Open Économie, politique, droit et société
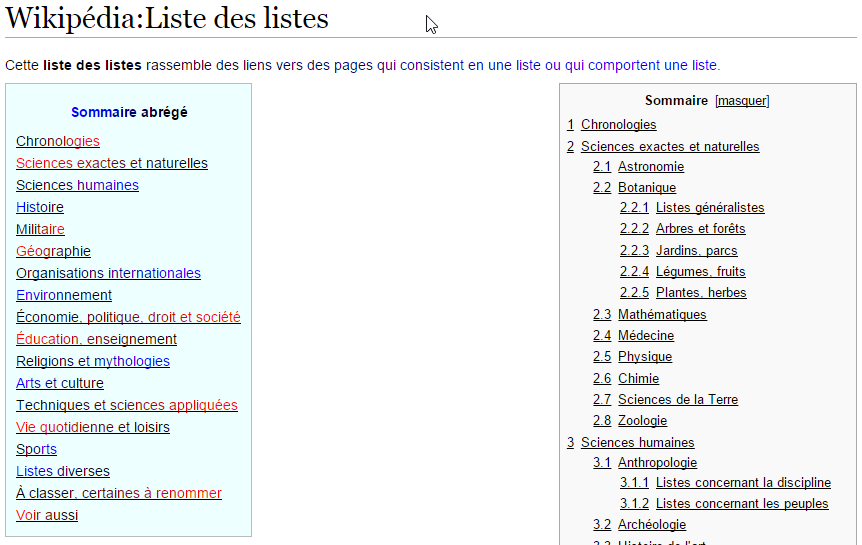Screen dimensions: 862x545 (x=128, y=317)
